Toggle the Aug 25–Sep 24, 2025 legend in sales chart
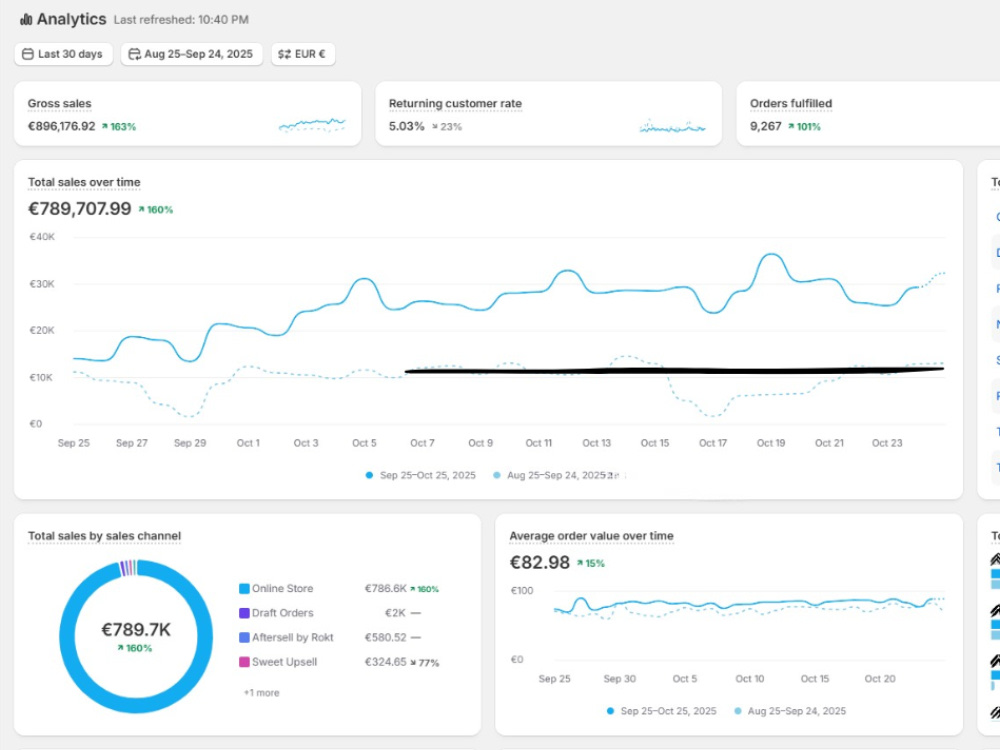 coord(550,475)
